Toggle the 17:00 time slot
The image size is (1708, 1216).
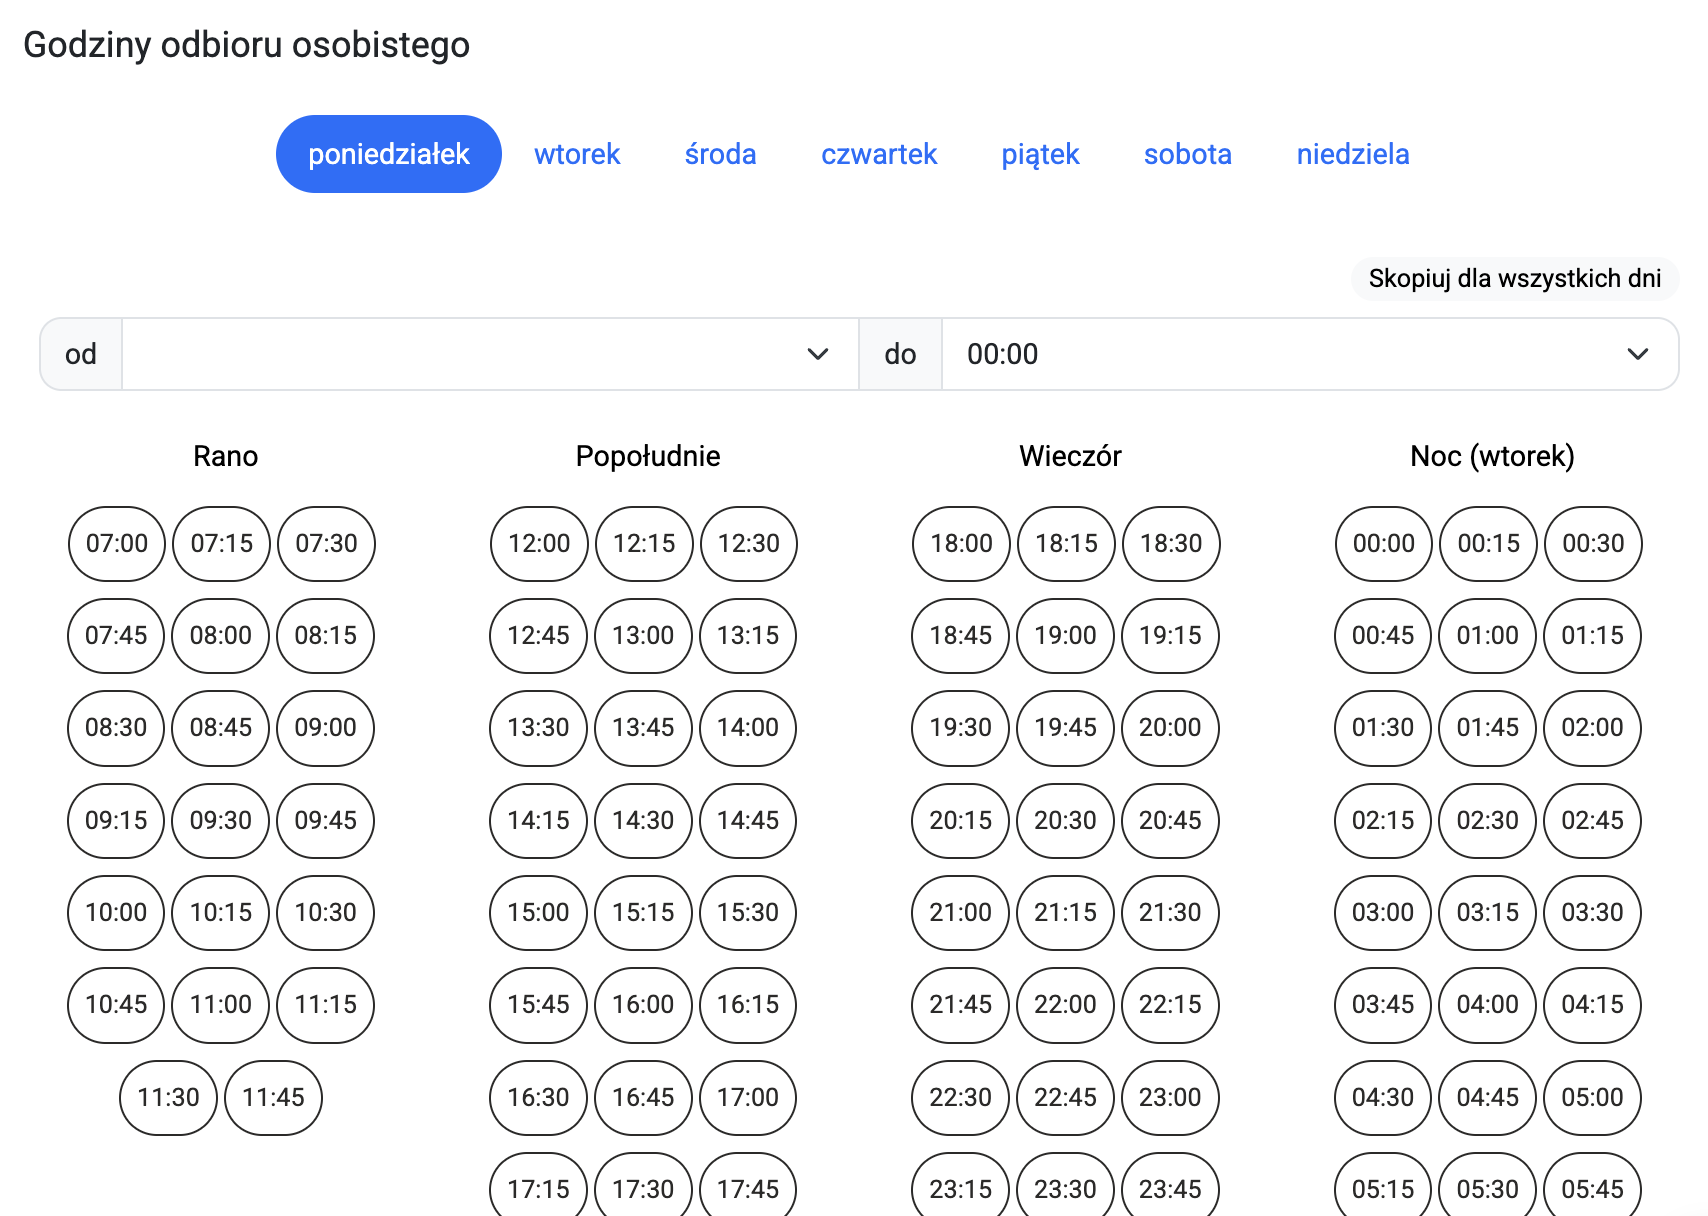[748, 1098]
